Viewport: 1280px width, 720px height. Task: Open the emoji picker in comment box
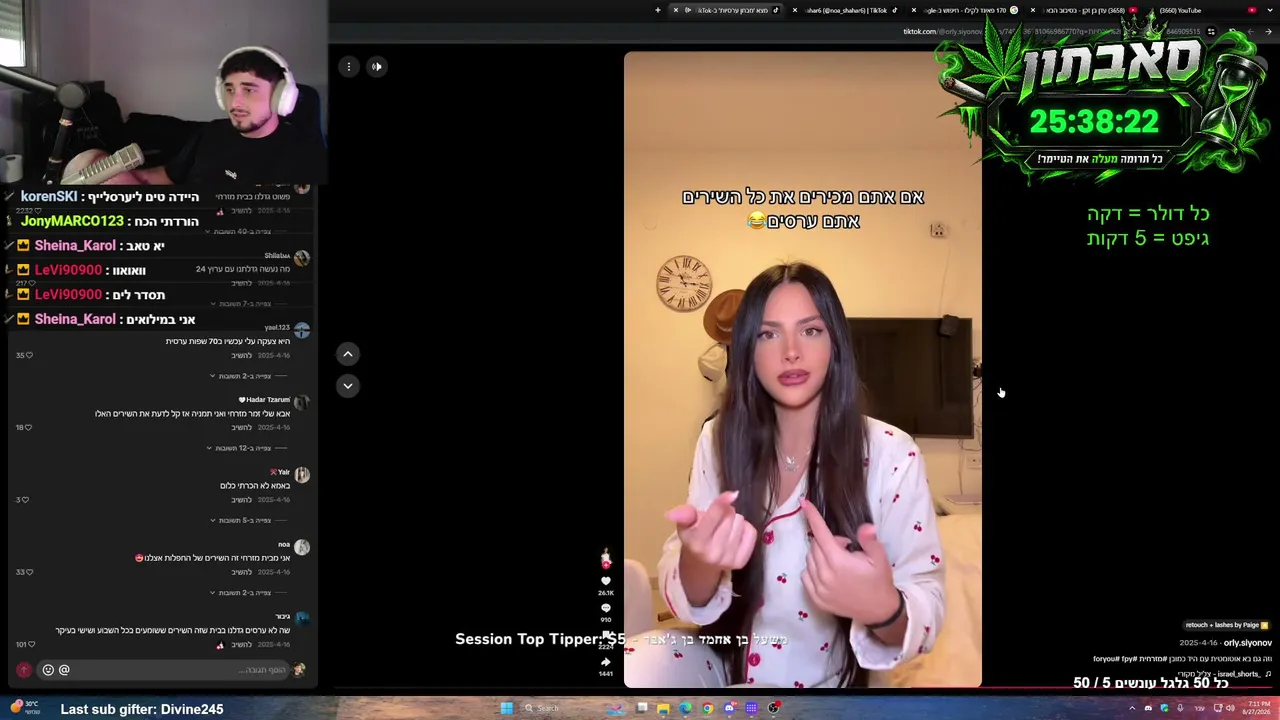pos(48,670)
